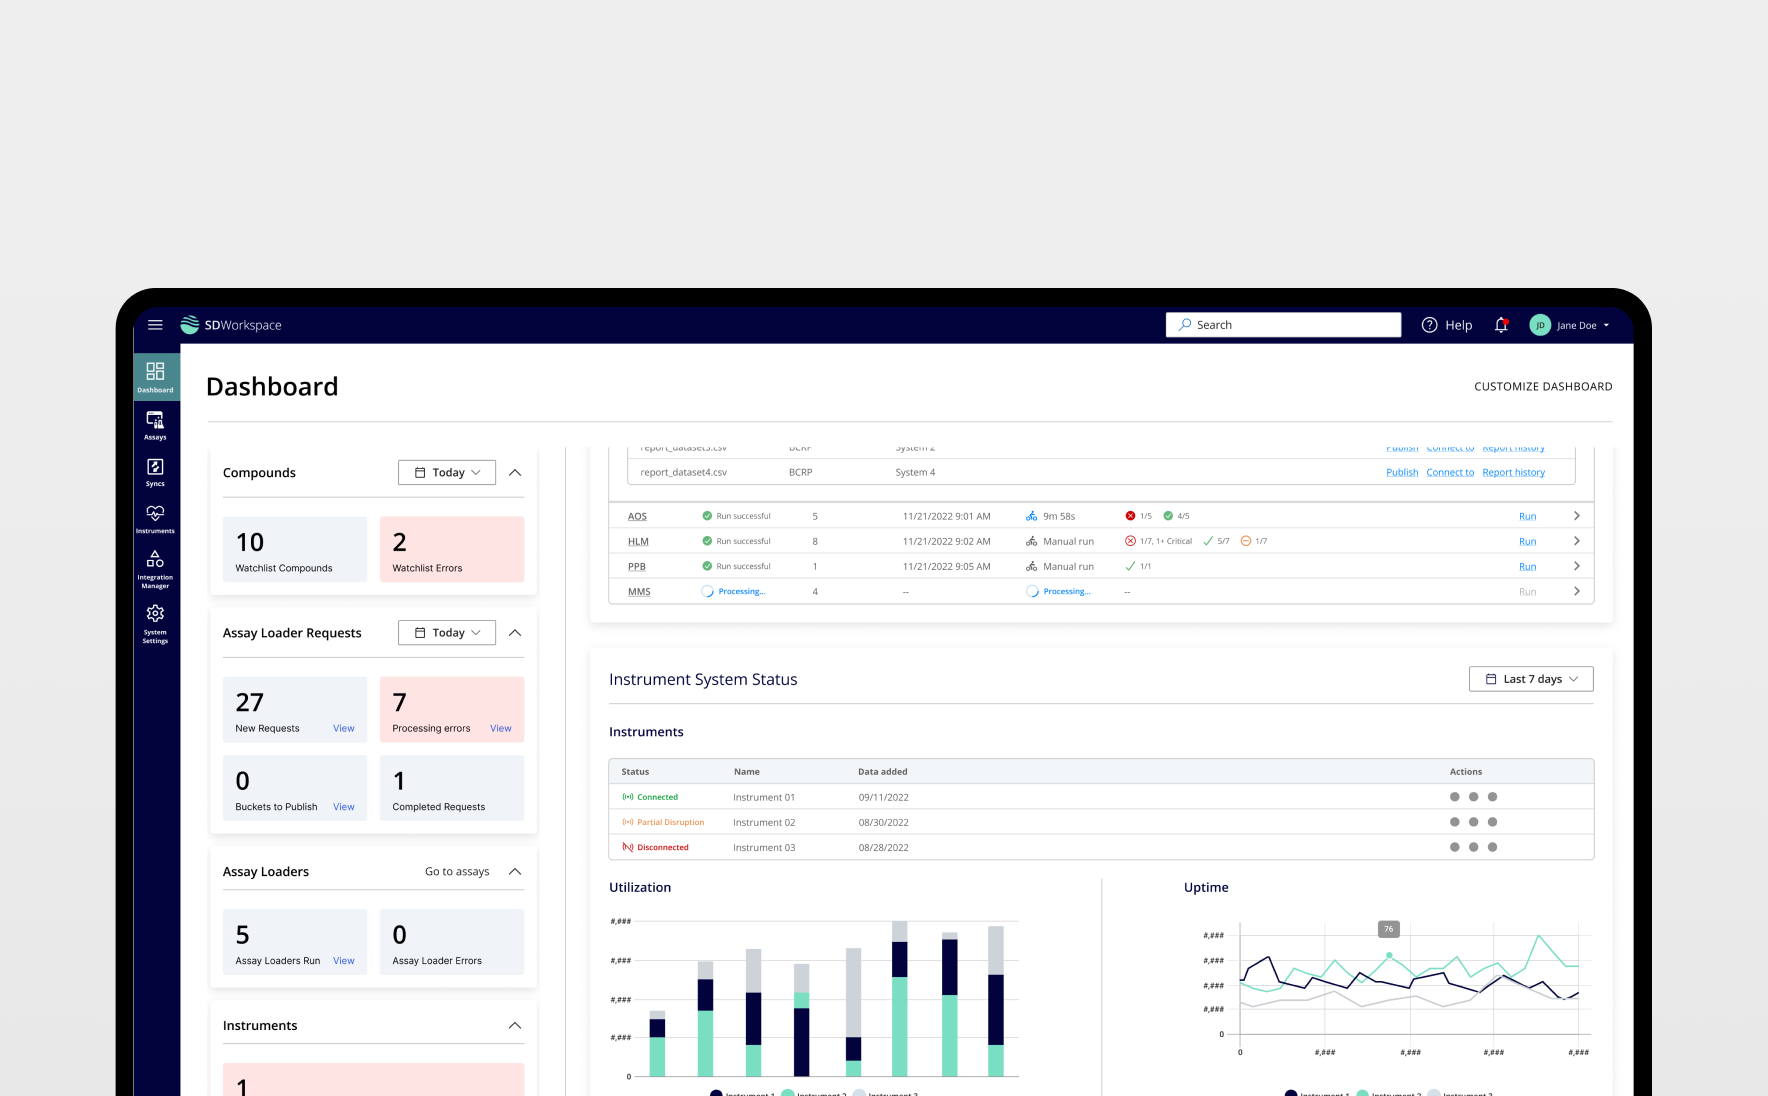The height and width of the screenshot is (1096, 1768).
Task: Open Integration Manager in the sidebar
Action: 155,568
